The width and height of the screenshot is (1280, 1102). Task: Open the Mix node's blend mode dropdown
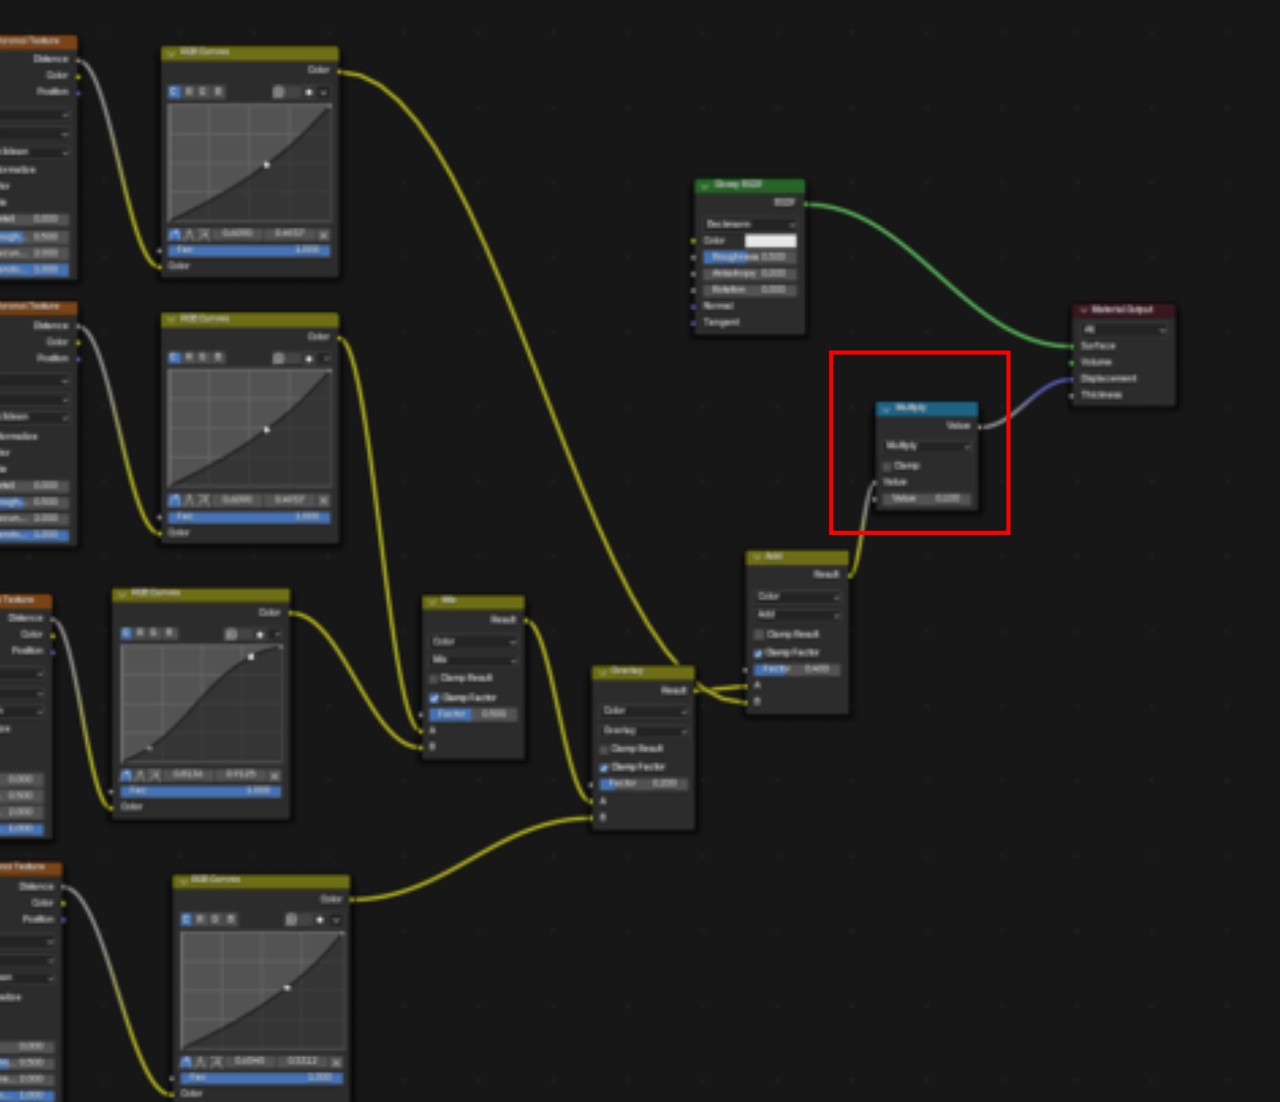point(474,660)
